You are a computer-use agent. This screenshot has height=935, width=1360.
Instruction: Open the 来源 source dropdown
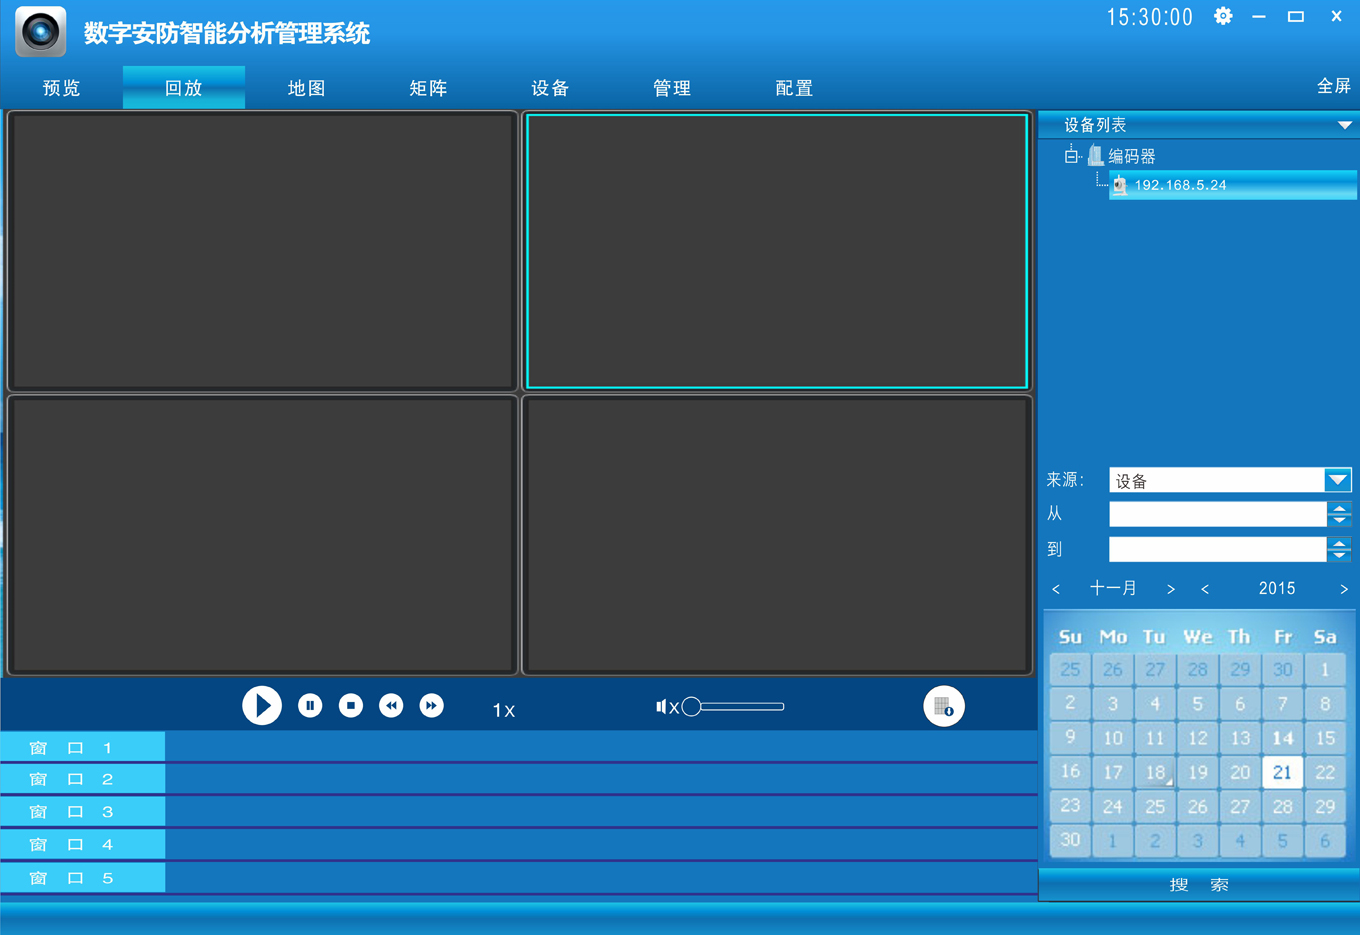pyautogui.click(x=1338, y=480)
